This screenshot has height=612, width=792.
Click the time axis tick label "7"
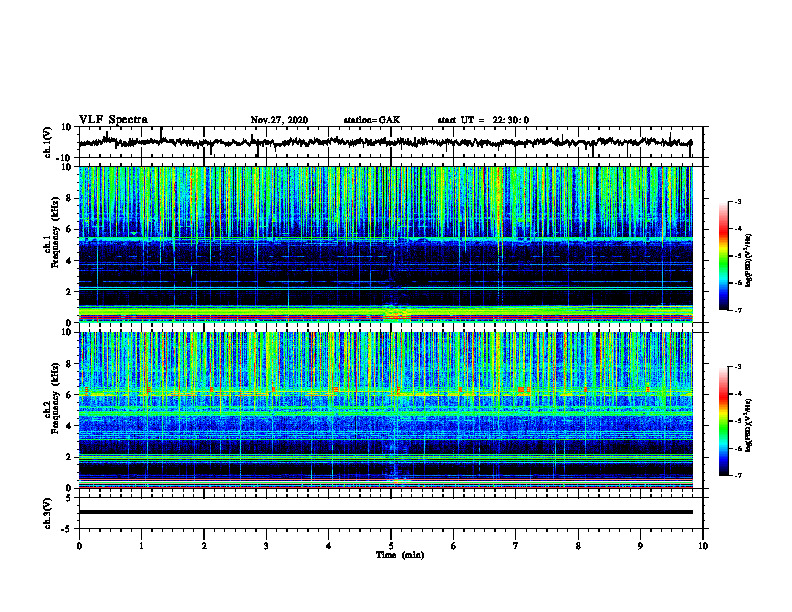click(516, 546)
